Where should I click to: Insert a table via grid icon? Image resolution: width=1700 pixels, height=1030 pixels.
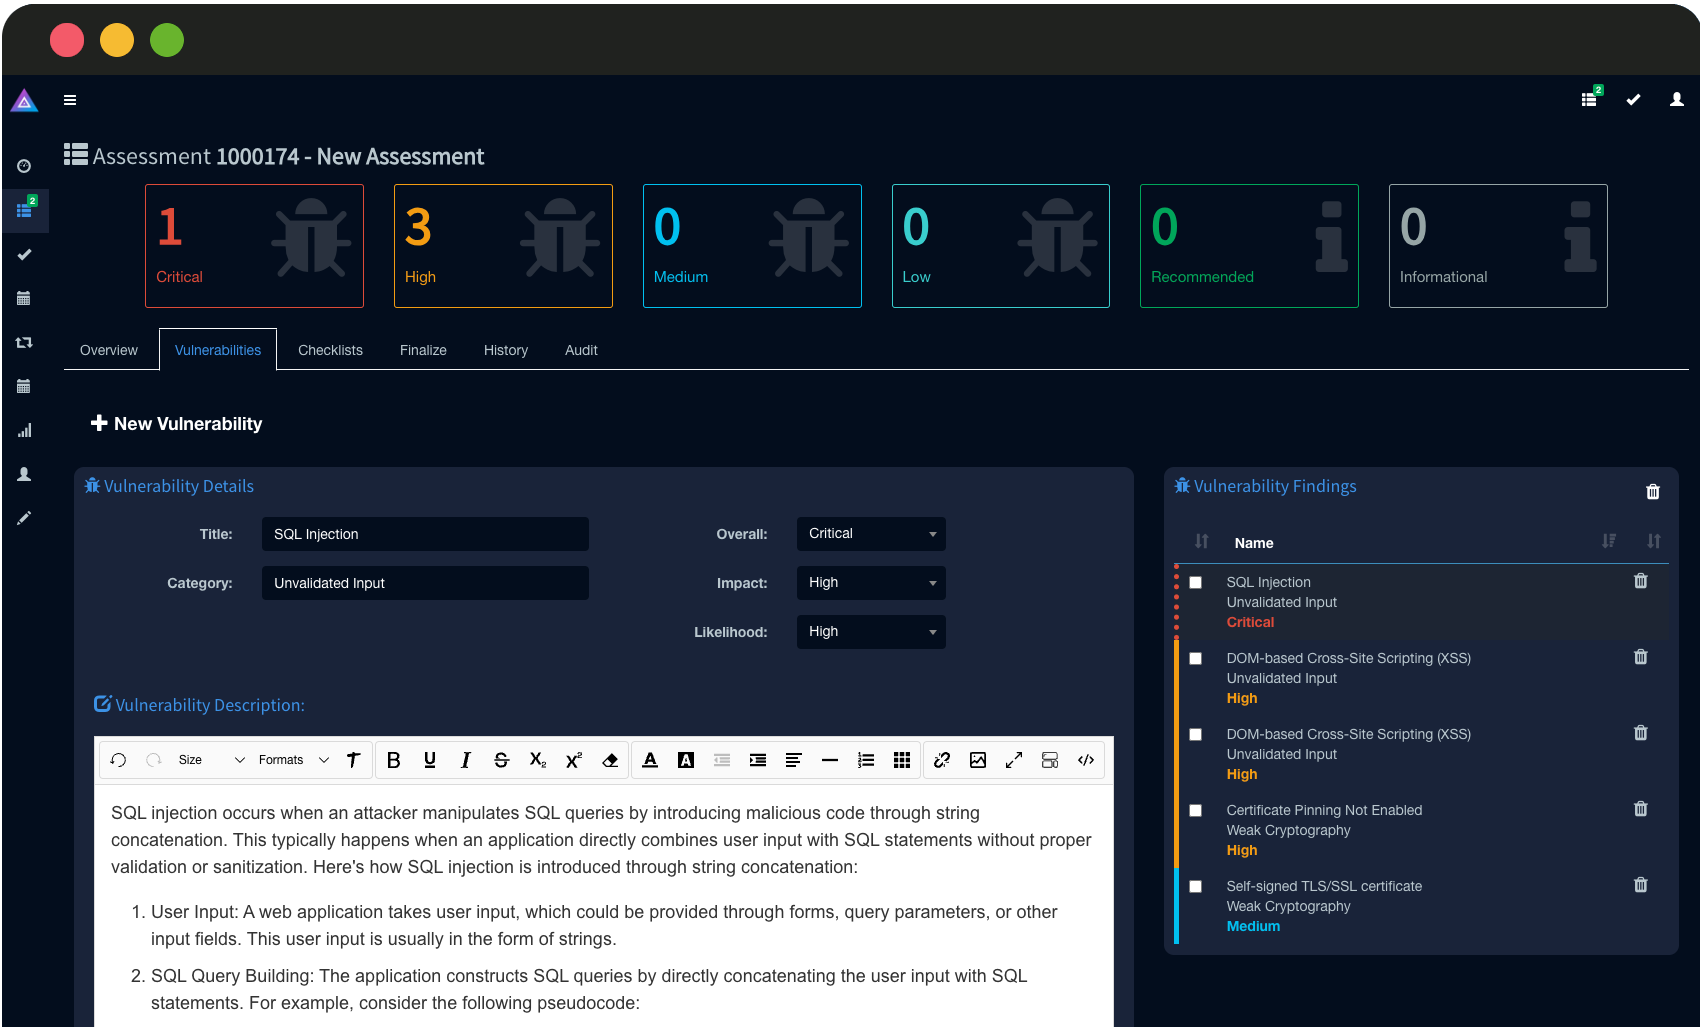[x=902, y=760]
